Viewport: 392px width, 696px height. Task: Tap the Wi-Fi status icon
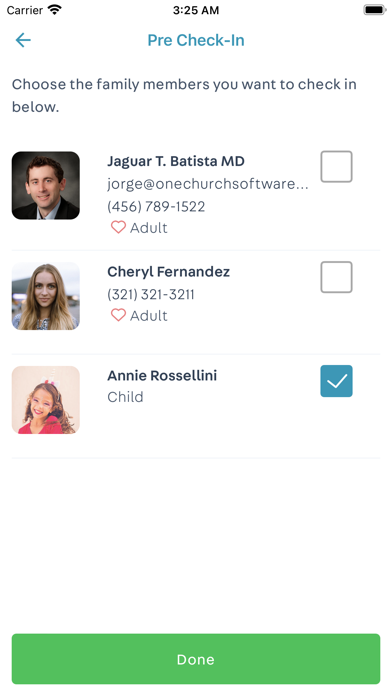pos(55,10)
